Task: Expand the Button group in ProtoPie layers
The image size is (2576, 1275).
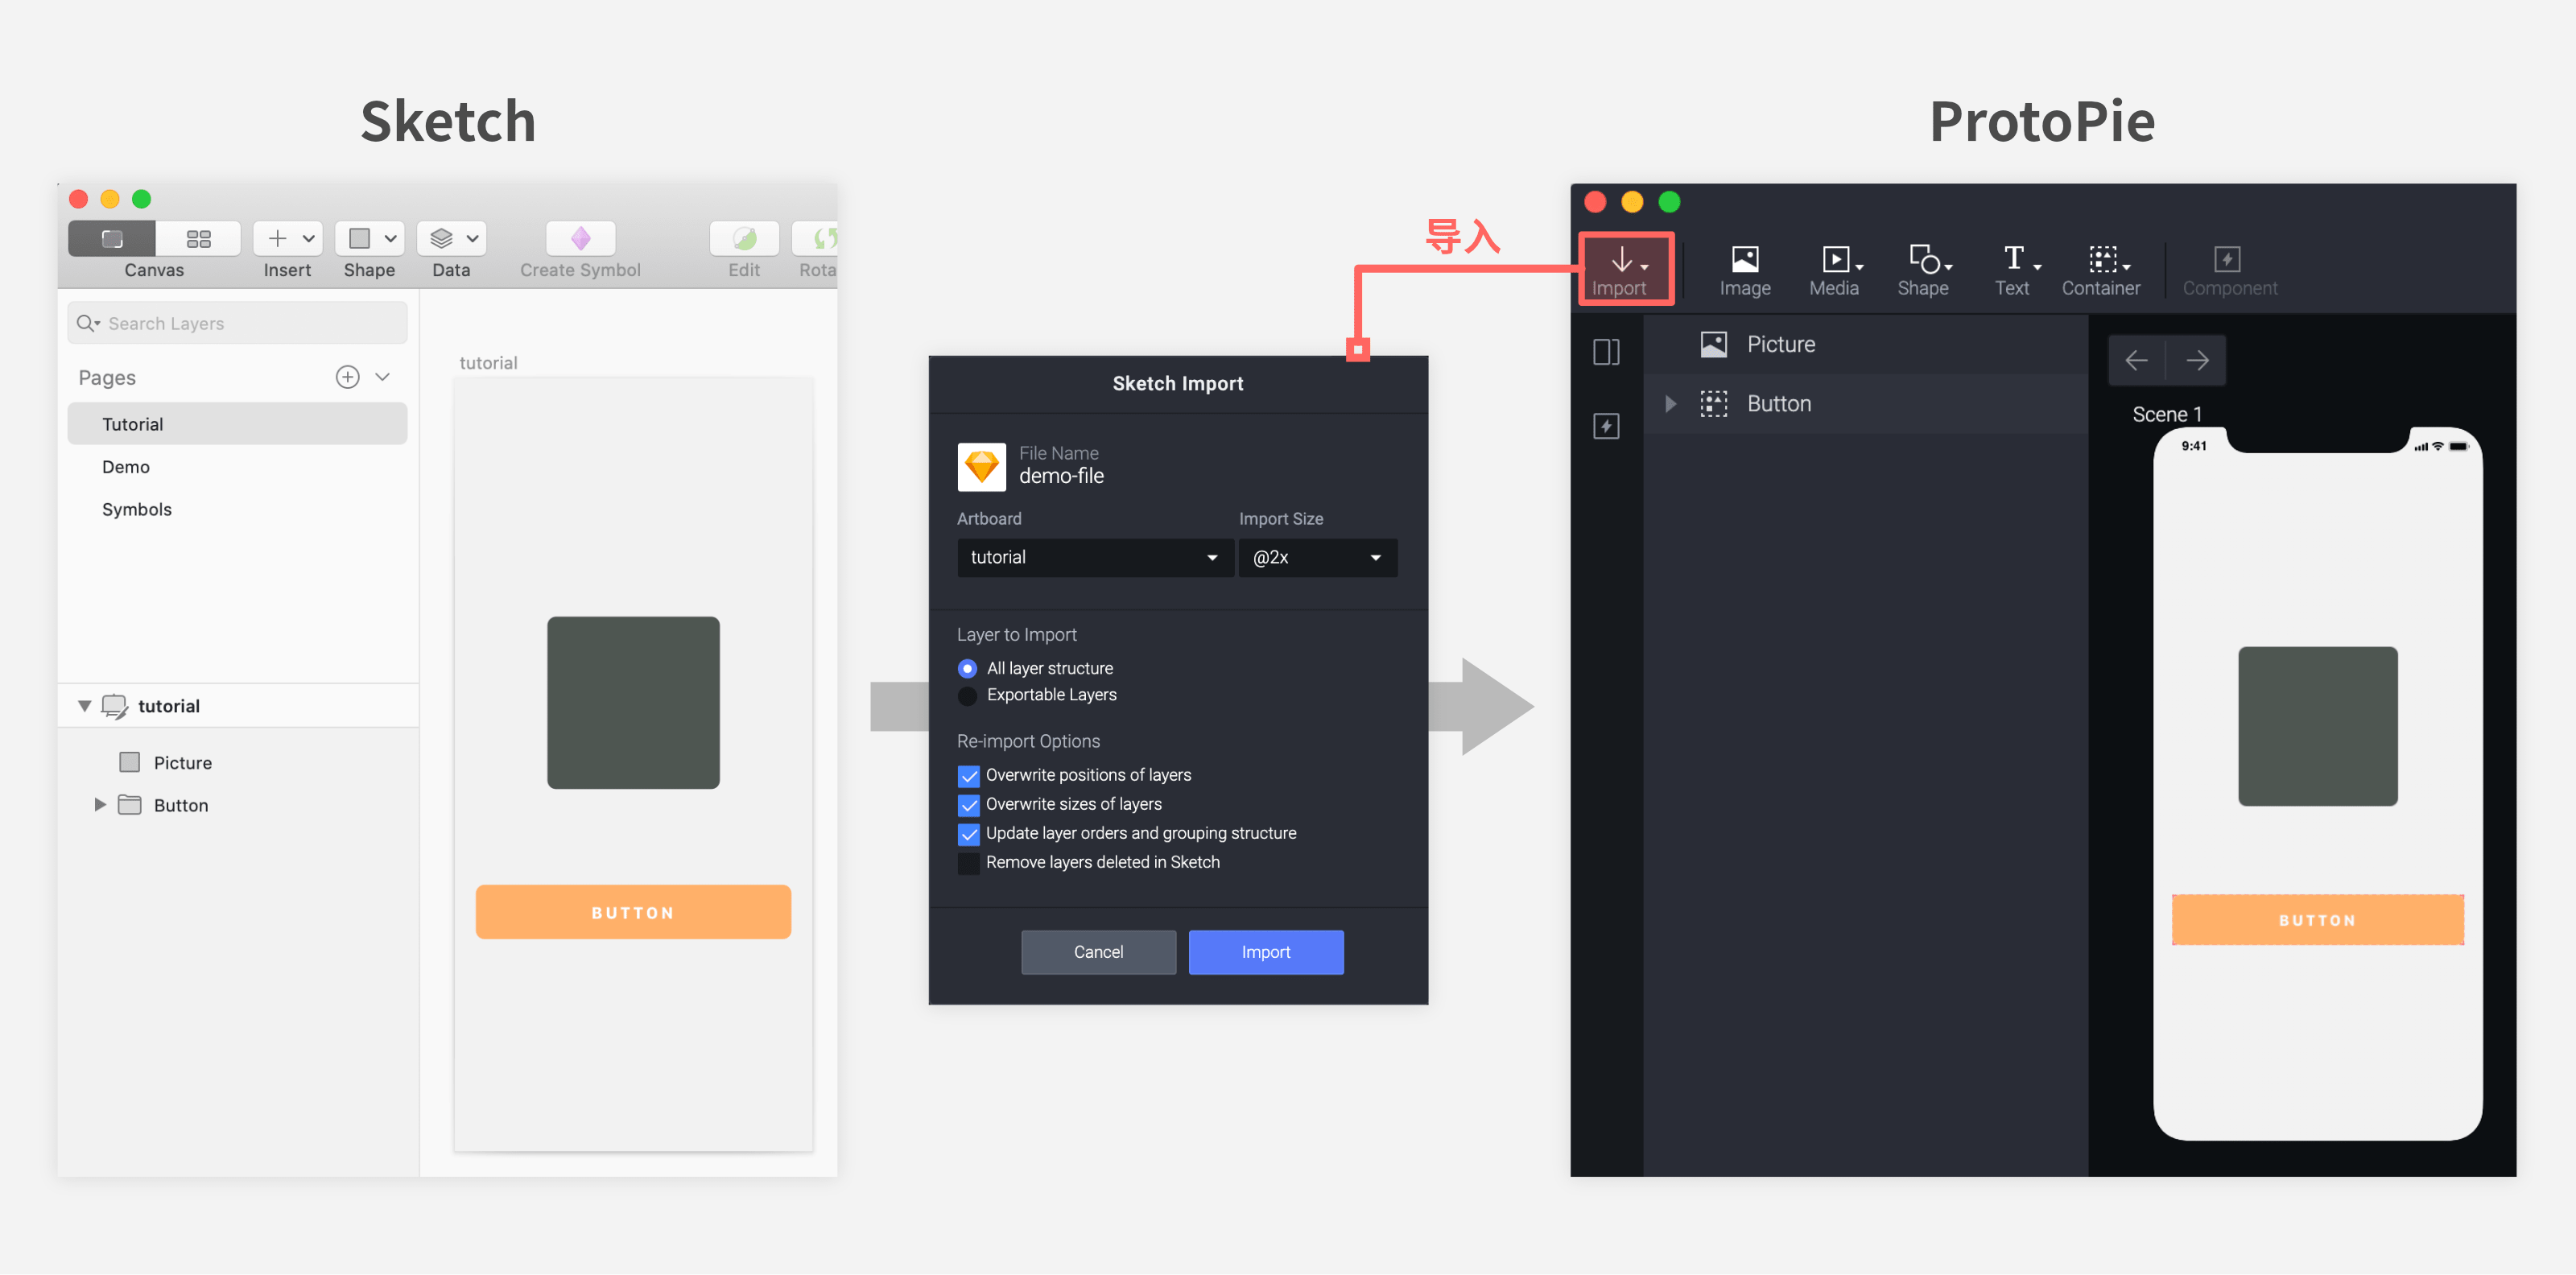Action: point(1670,404)
